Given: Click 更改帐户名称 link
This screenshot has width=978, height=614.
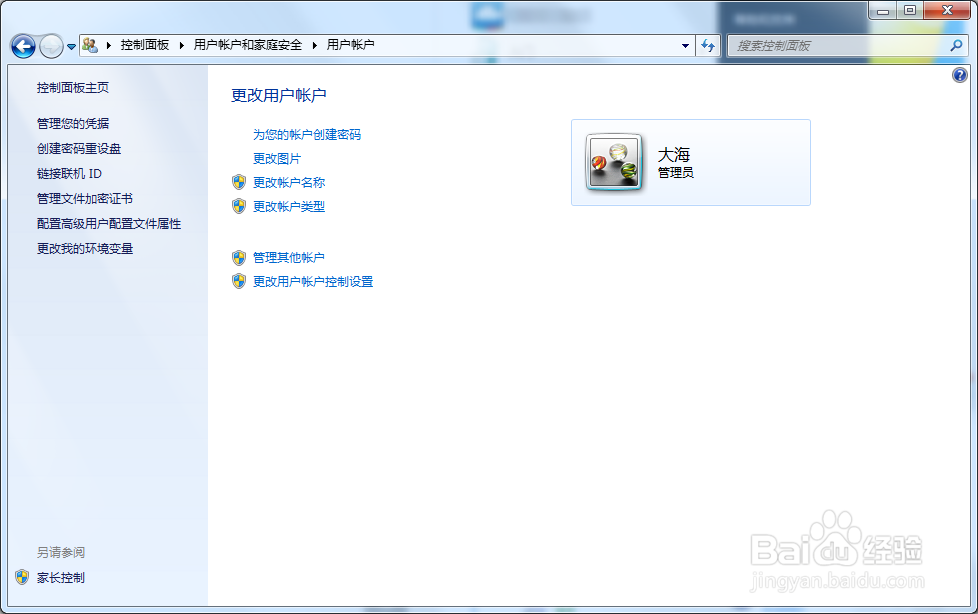Looking at the screenshot, I should point(289,182).
